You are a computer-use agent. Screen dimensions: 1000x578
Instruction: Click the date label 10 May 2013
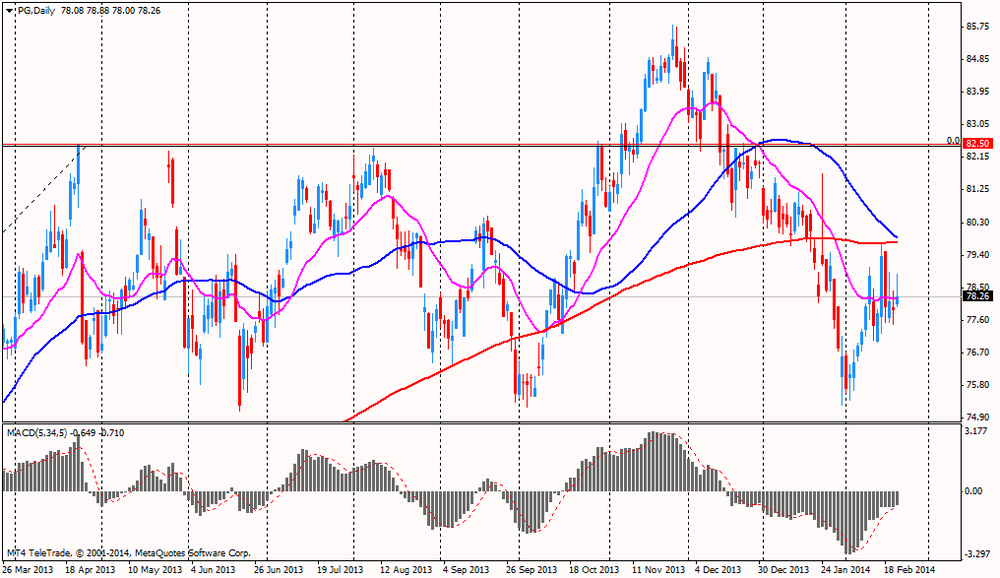[154, 569]
